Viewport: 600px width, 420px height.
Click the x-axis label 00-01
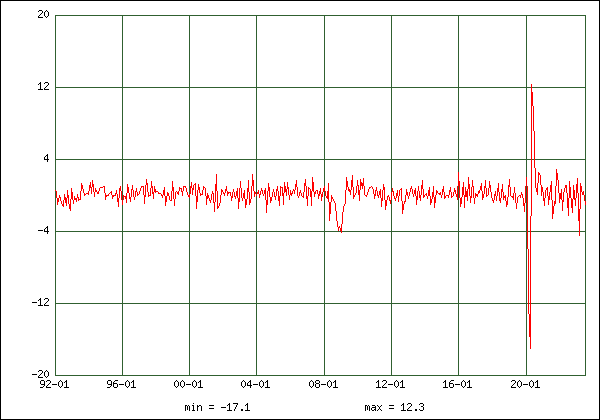[x=188, y=384]
